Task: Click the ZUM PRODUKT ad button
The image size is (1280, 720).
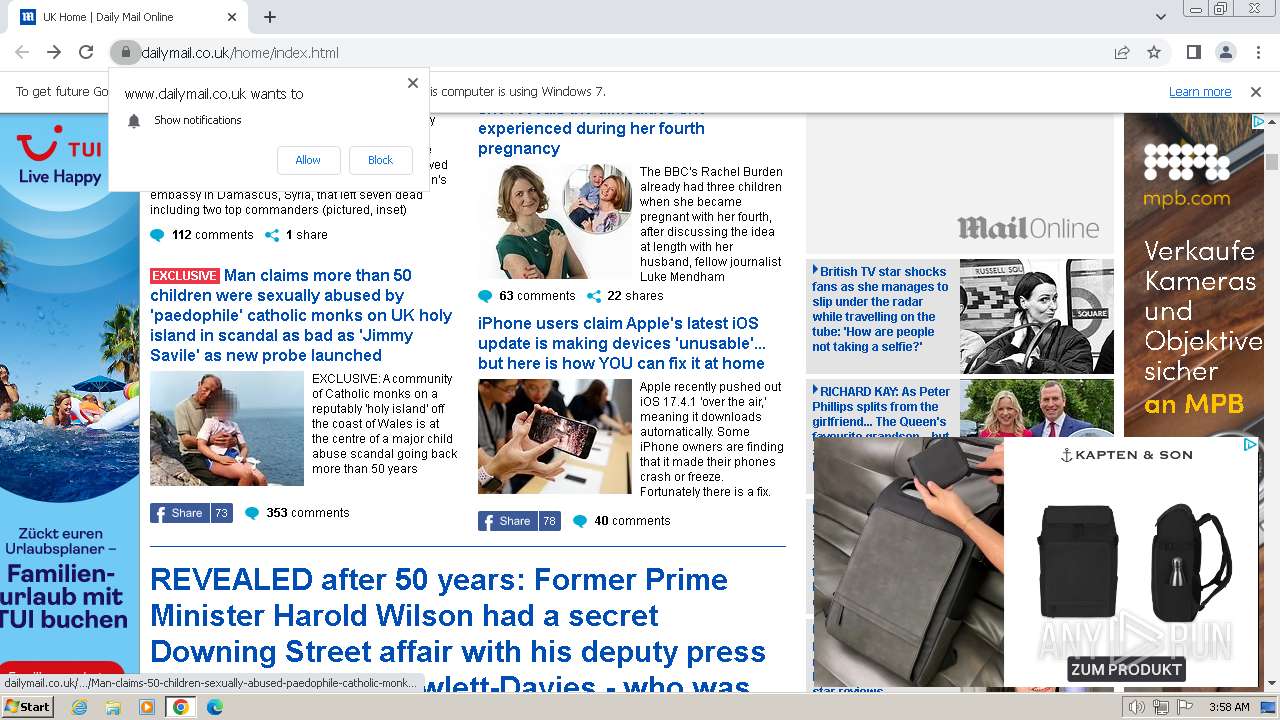Action: pos(1126,670)
